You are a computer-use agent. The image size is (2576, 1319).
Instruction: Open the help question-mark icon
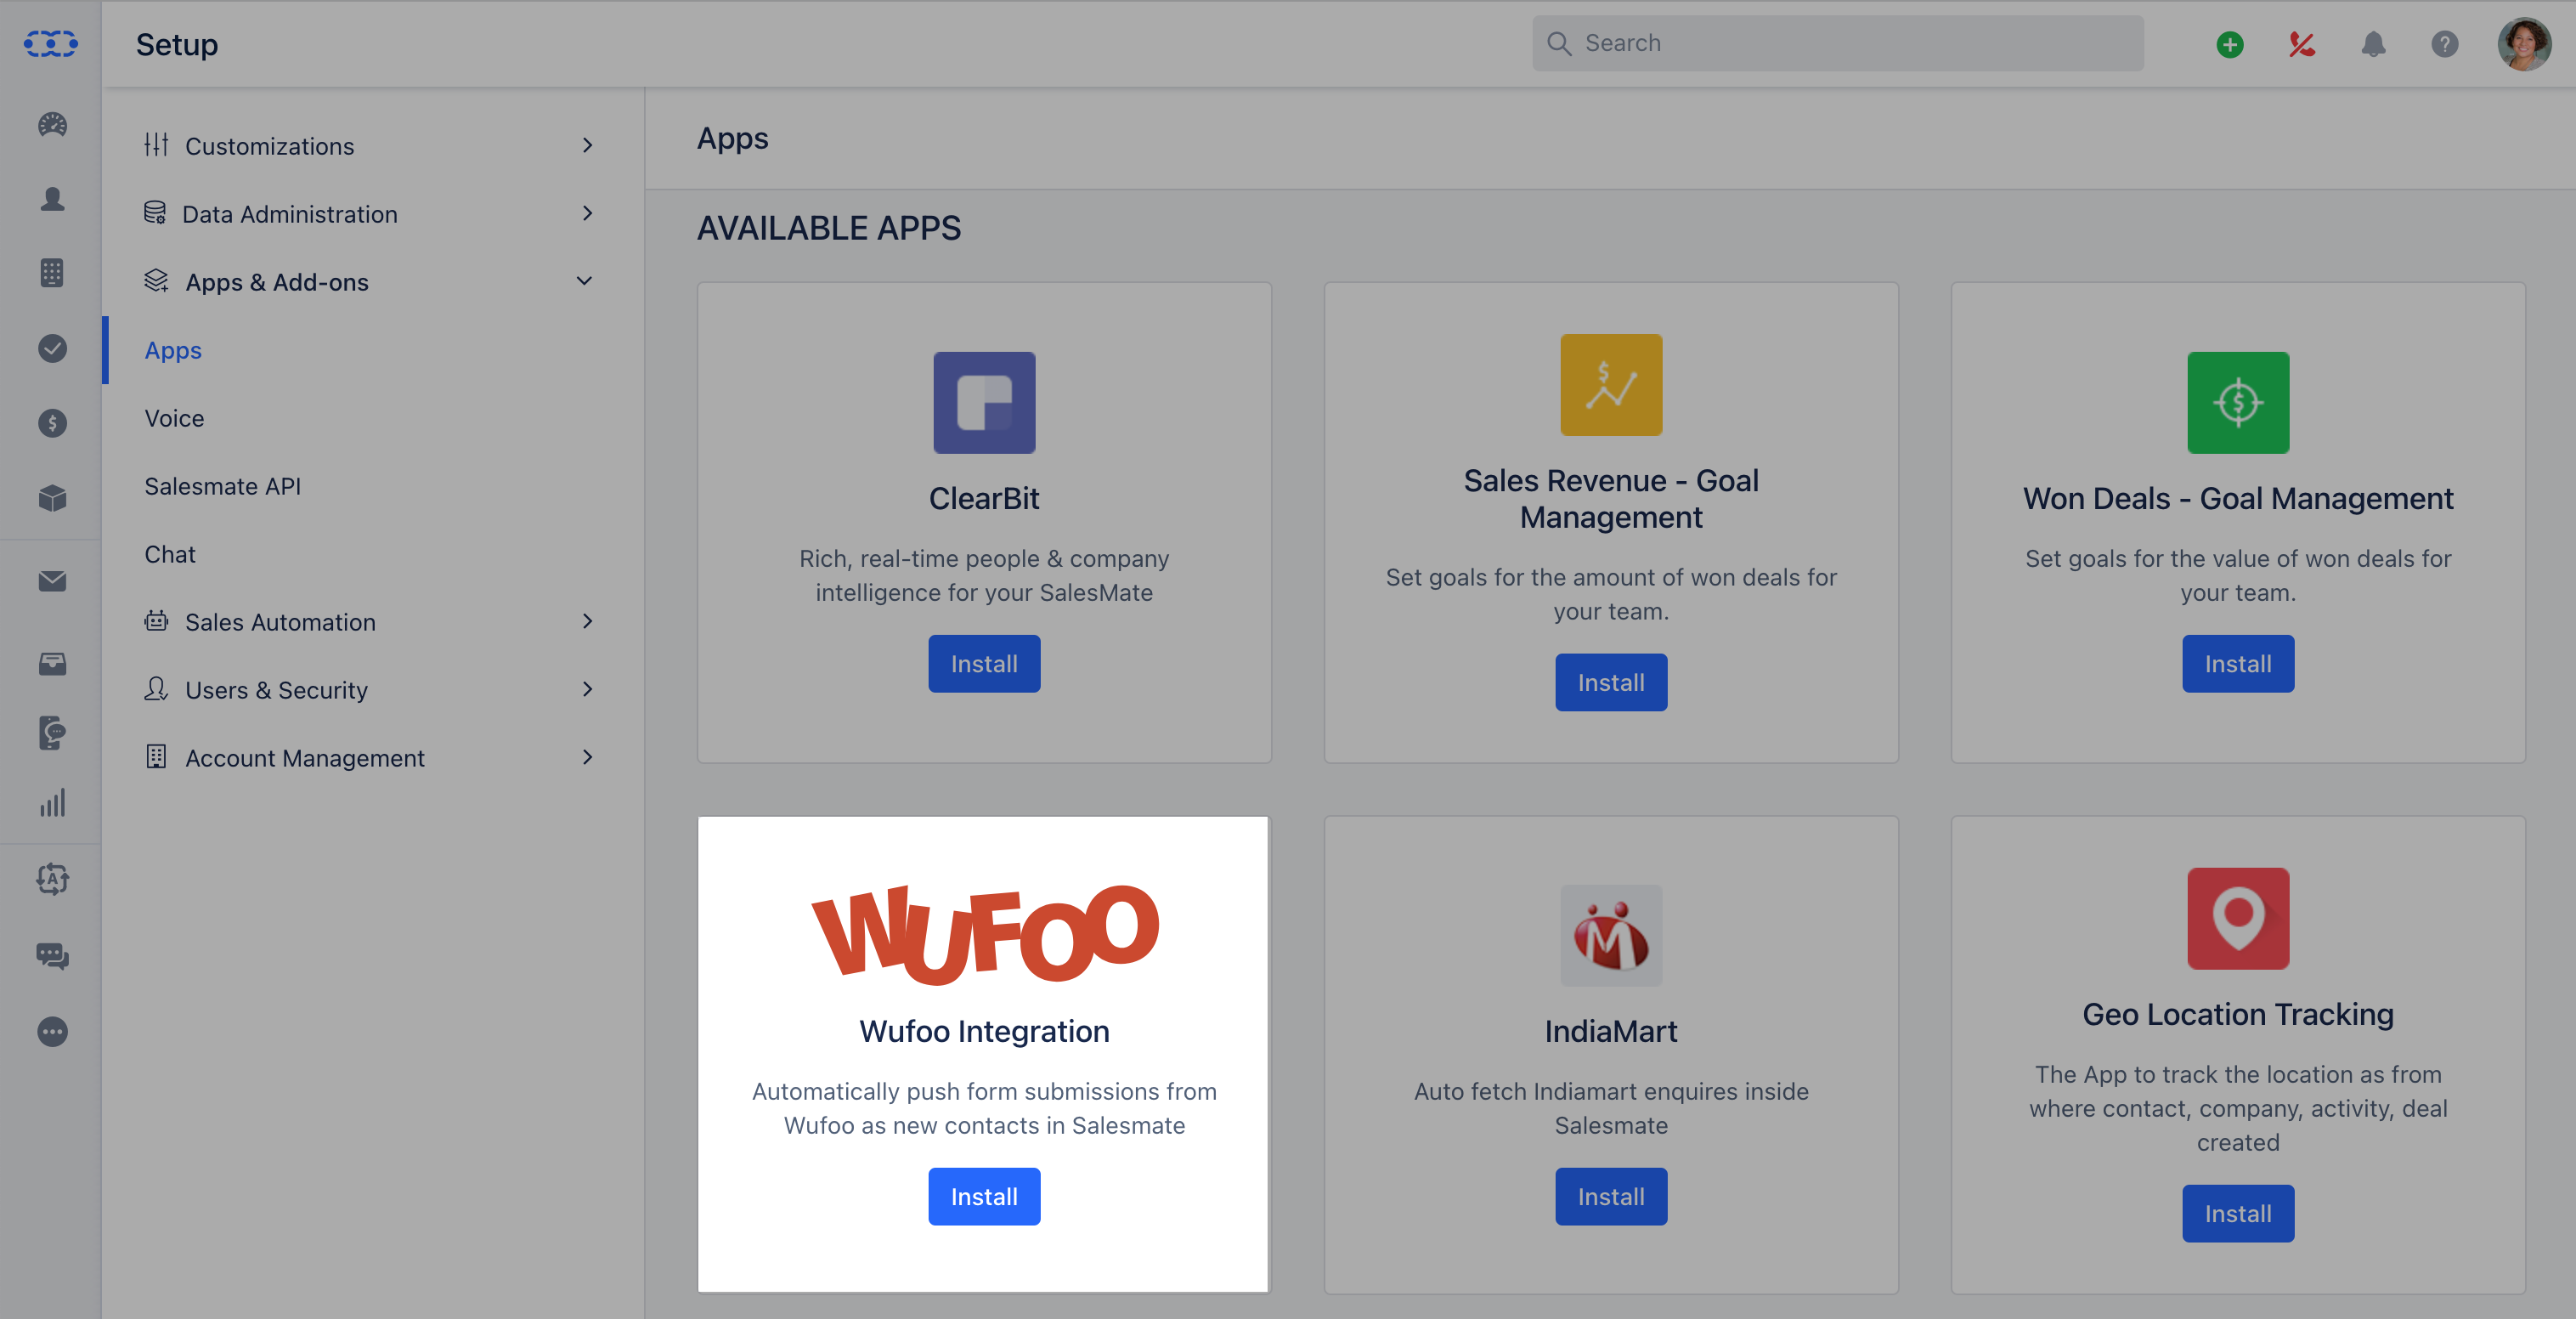2445,44
